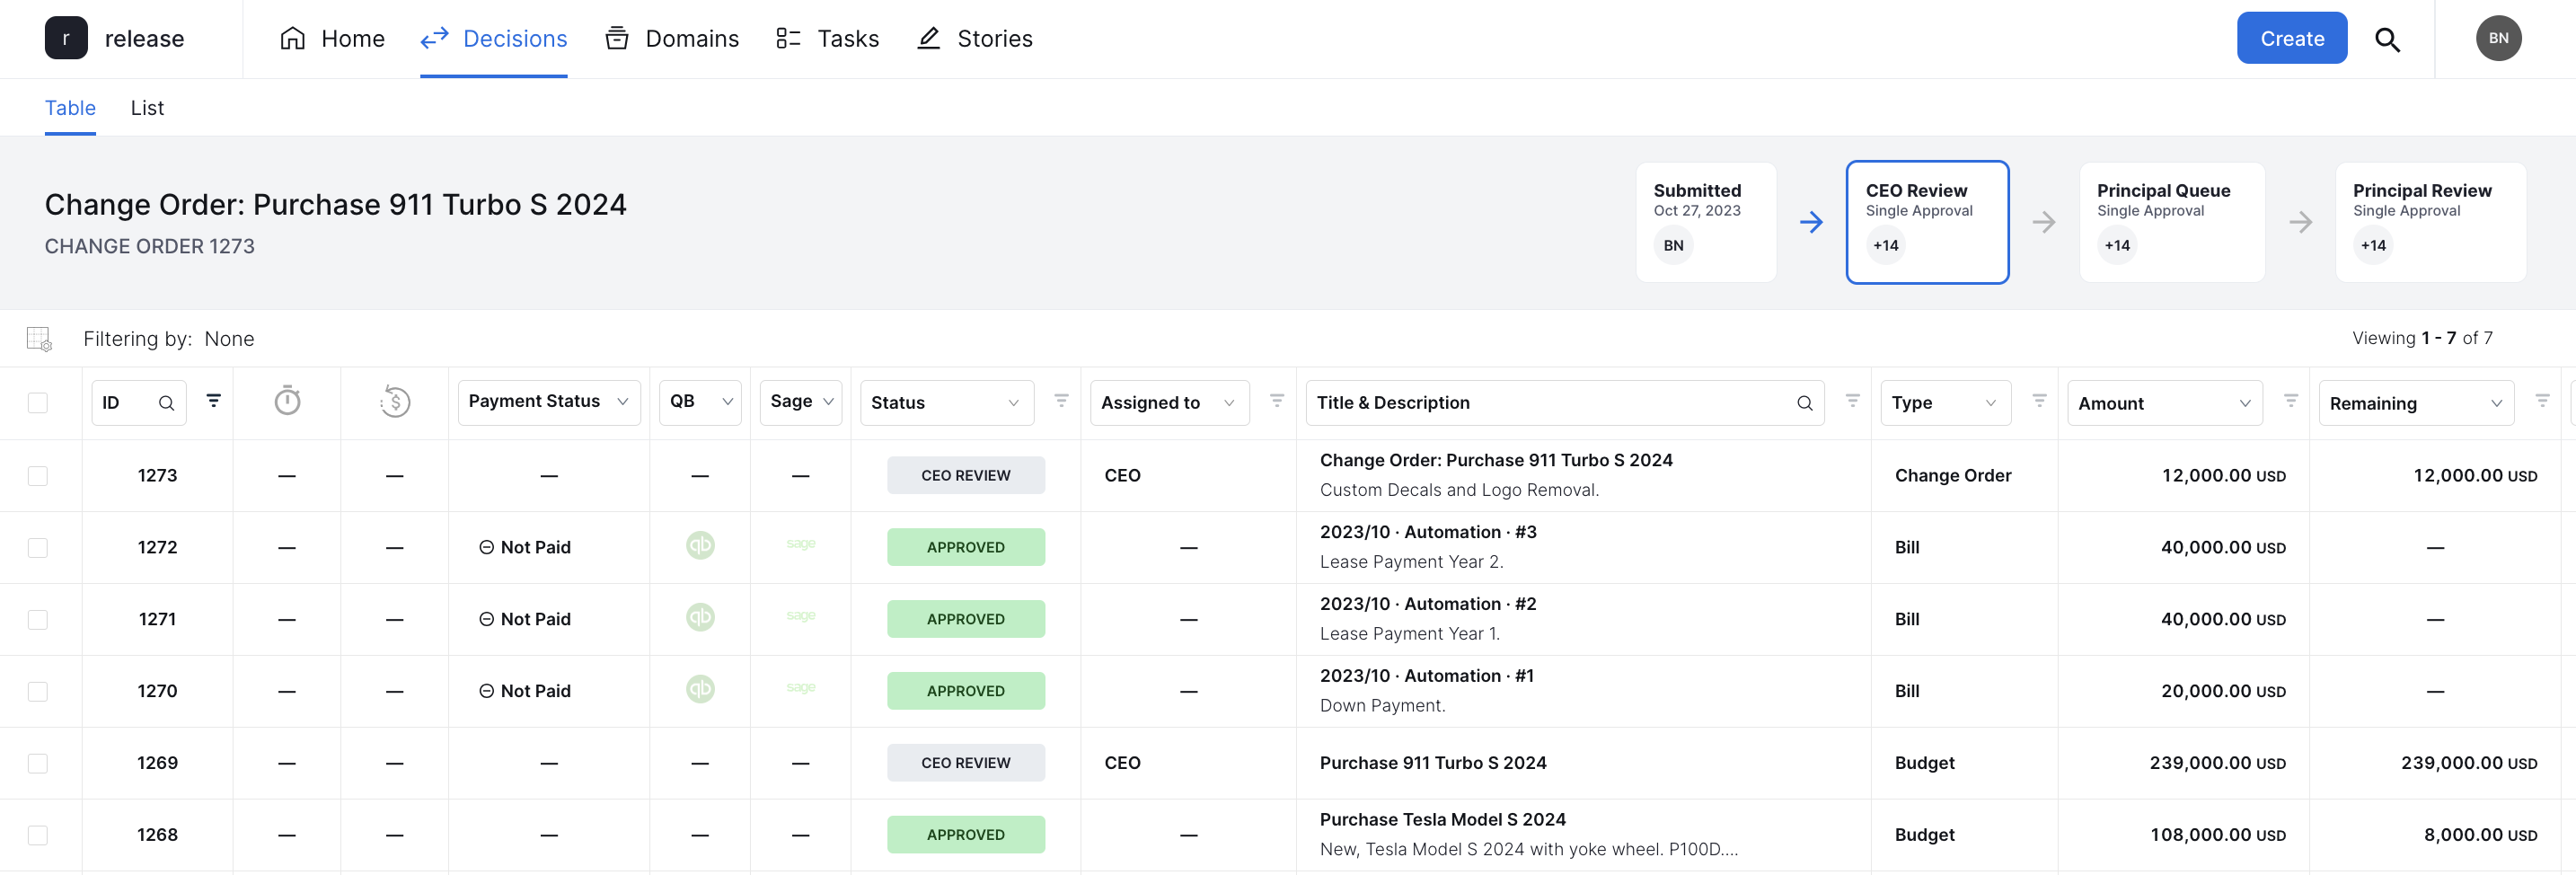This screenshot has height=875, width=2576.
Task: Check the checkbox for row 1273
Action: 38,476
